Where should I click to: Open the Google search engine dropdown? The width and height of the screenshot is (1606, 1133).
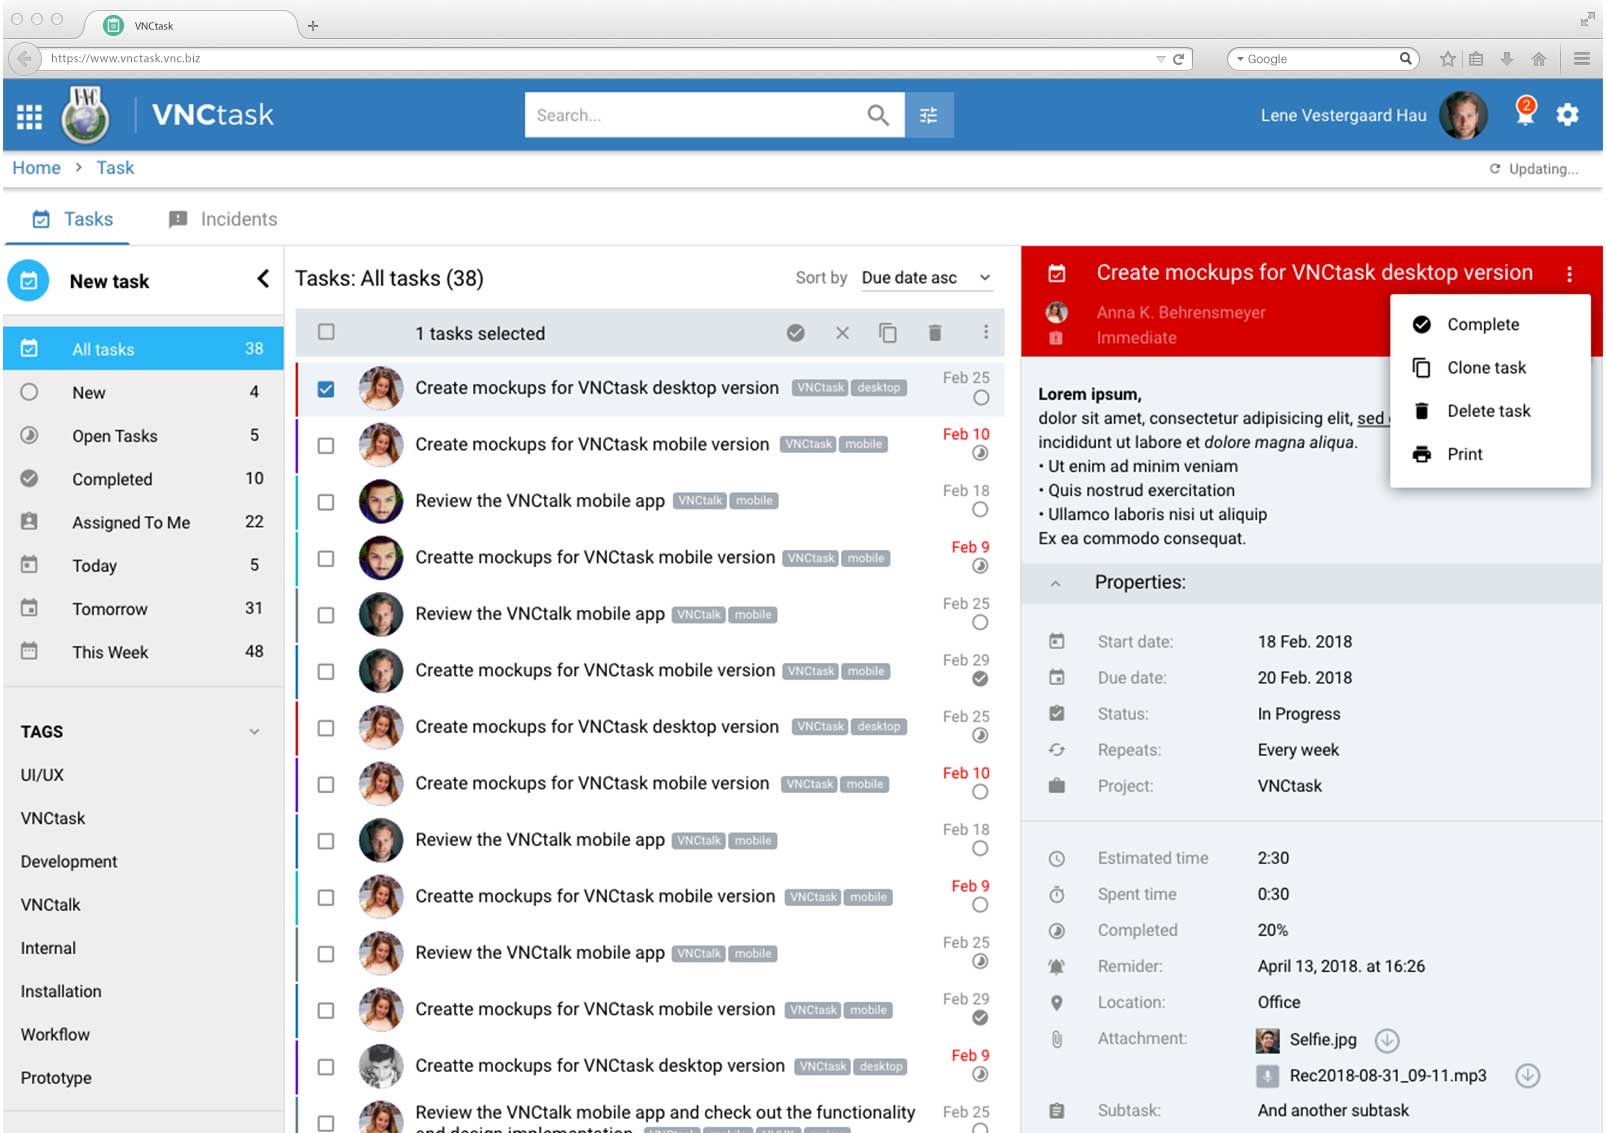click(1240, 59)
